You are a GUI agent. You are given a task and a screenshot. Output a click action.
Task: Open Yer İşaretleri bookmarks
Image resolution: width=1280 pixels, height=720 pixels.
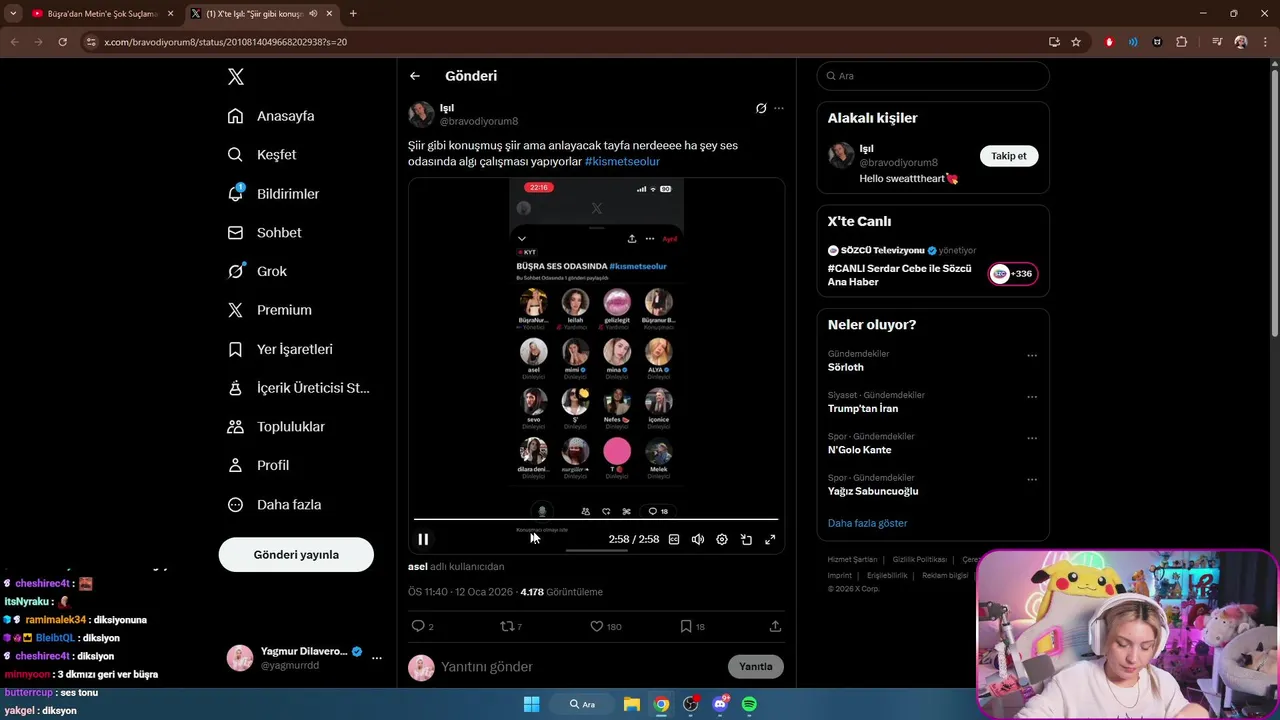pyautogui.click(x=280, y=349)
